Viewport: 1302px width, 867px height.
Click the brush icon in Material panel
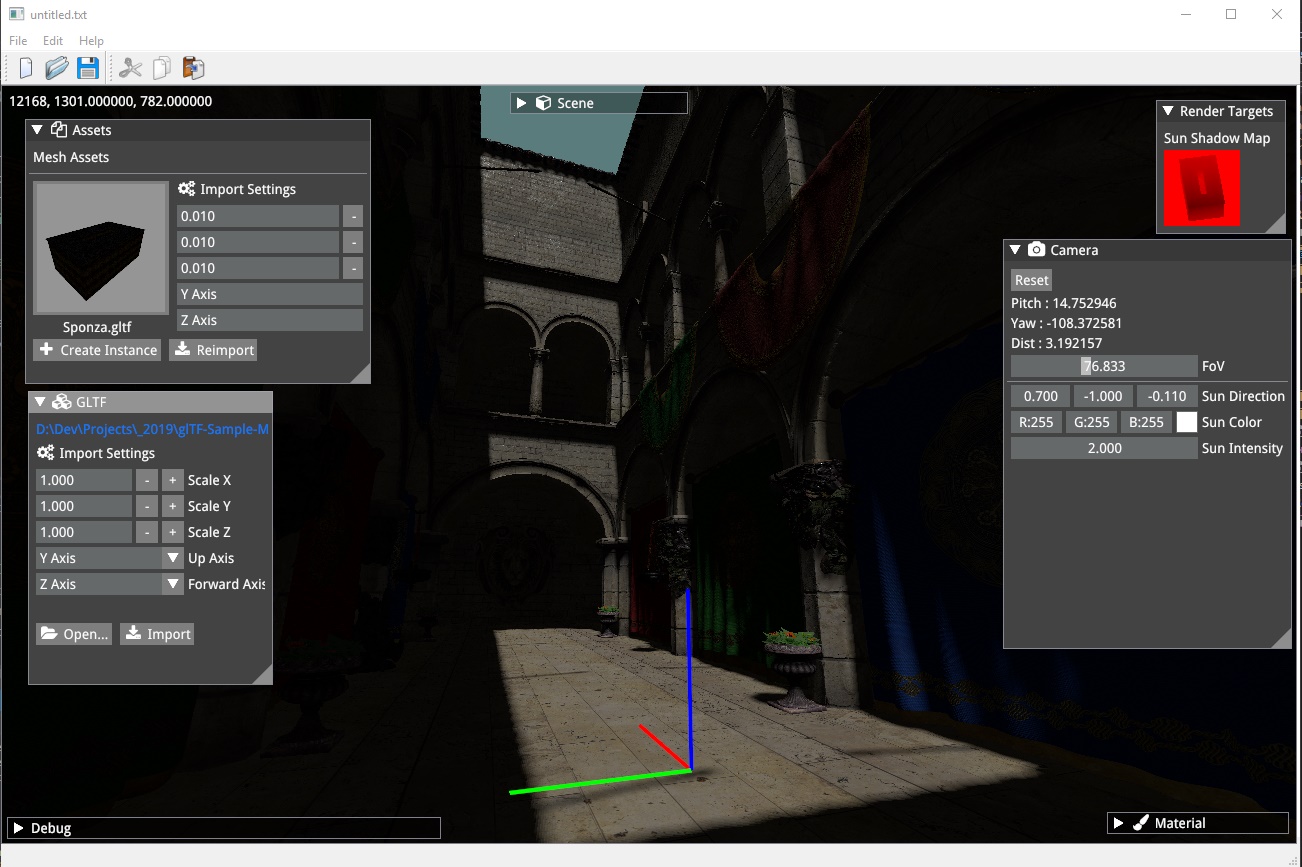coord(1141,823)
